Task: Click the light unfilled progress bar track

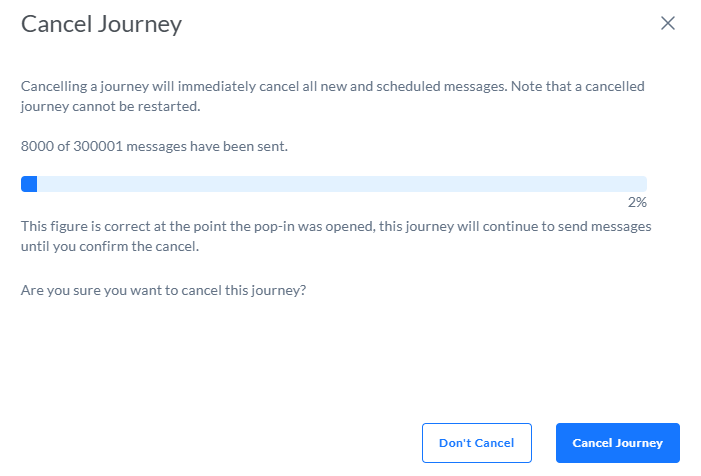Action: [x=340, y=184]
